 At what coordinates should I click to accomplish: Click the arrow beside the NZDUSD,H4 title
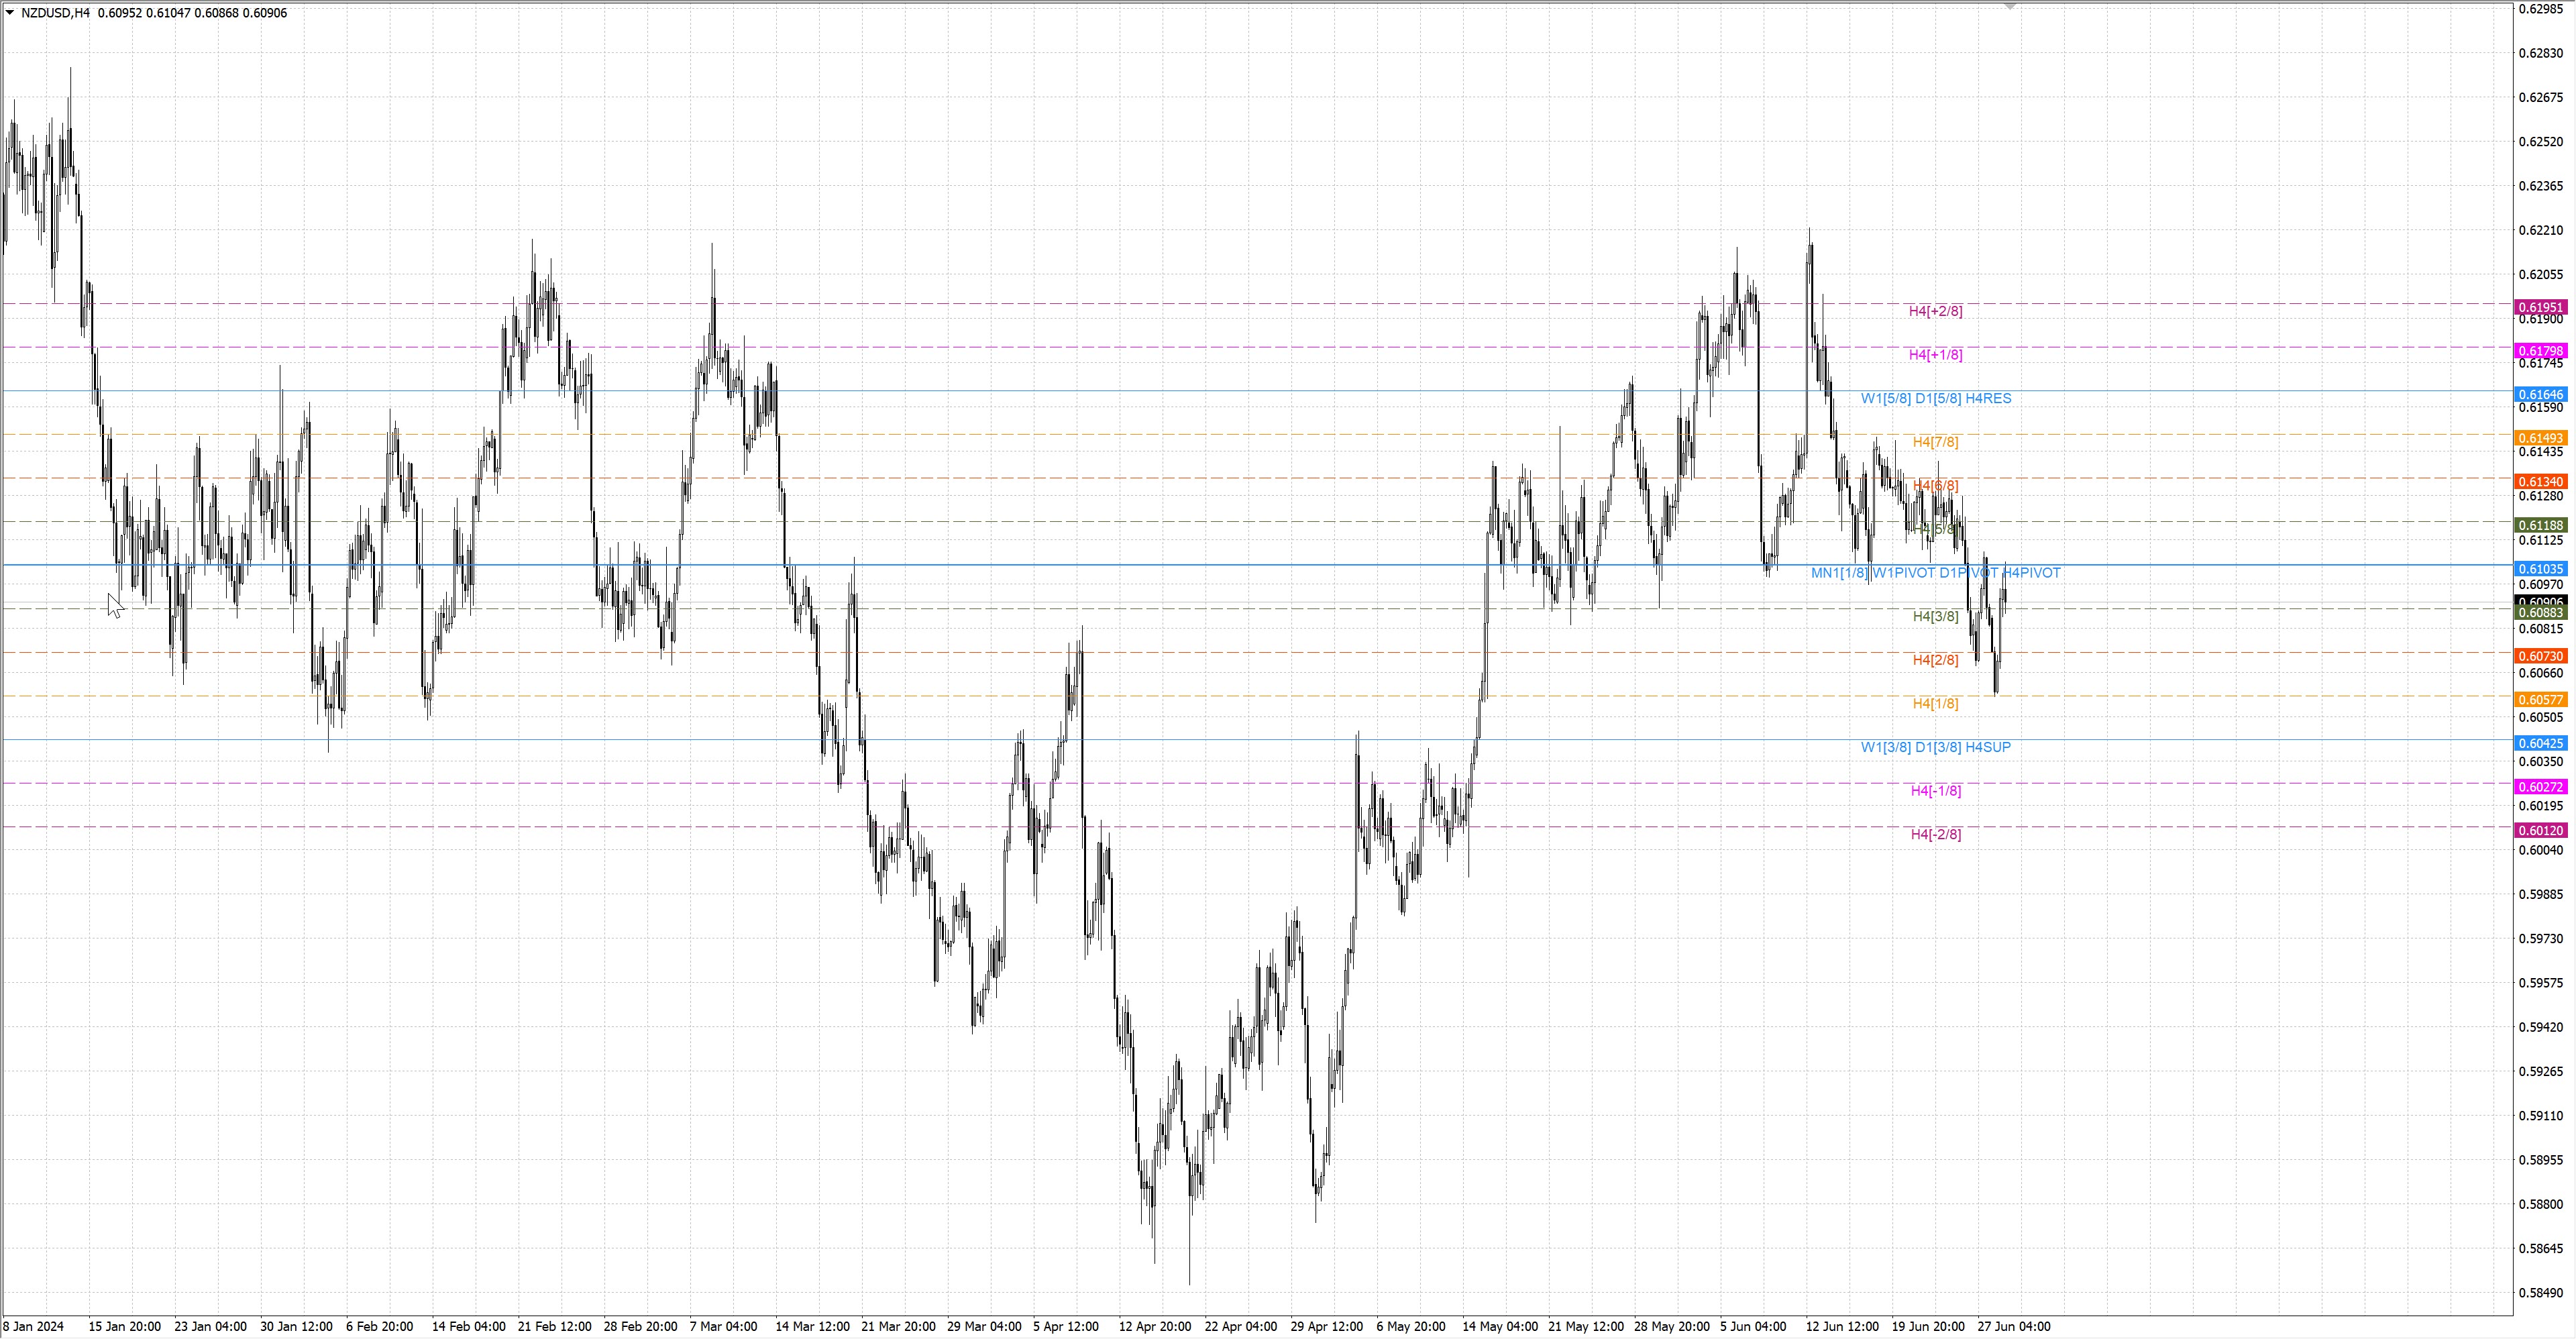tap(10, 13)
